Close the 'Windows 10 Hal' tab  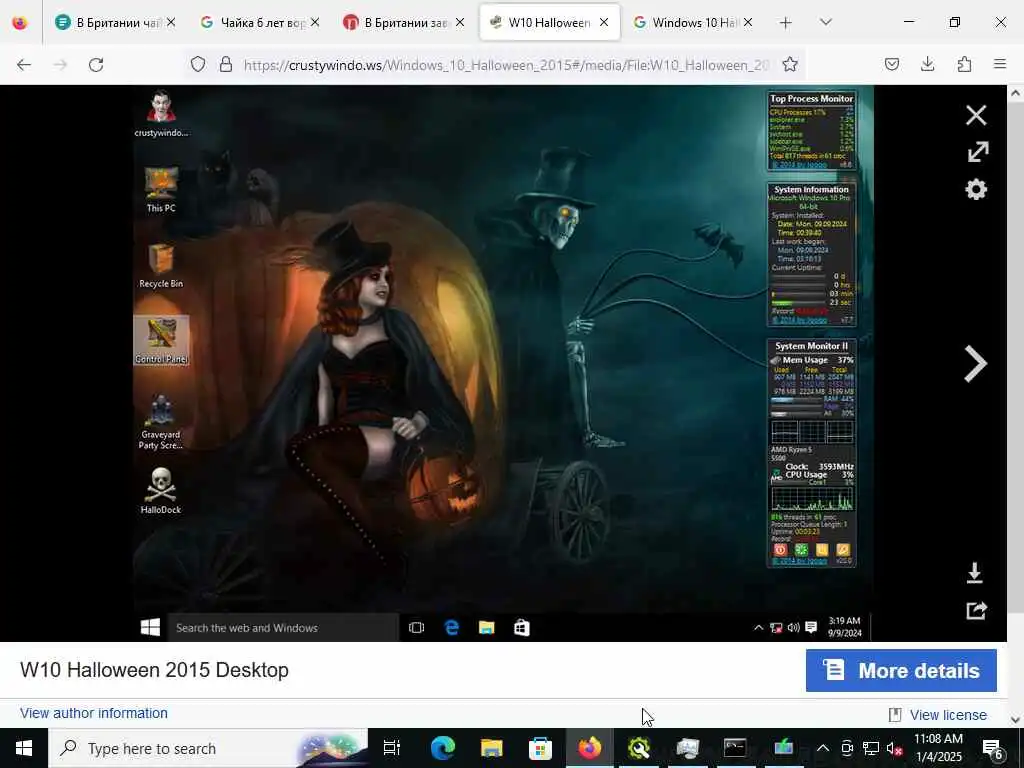pos(748,22)
